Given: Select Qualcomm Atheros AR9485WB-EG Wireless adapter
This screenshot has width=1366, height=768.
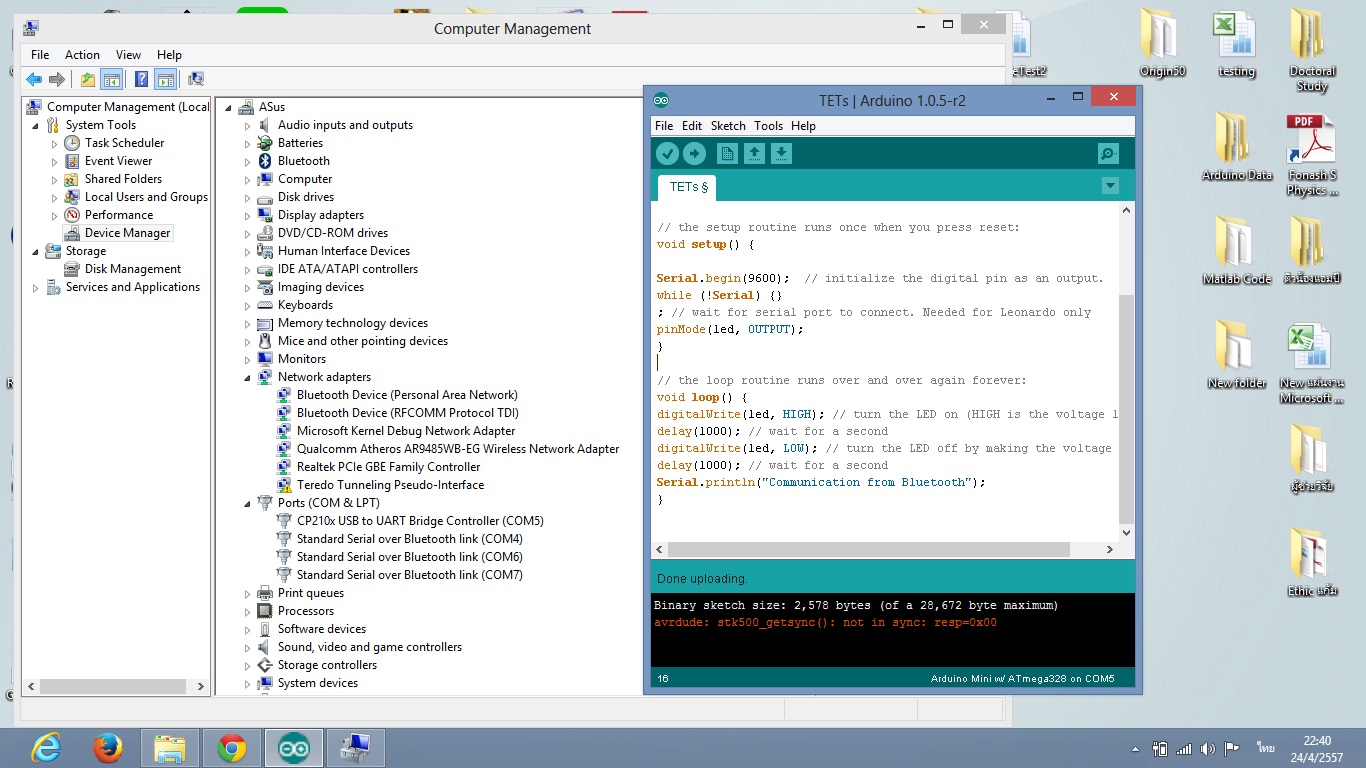Looking at the screenshot, I should pos(458,449).
